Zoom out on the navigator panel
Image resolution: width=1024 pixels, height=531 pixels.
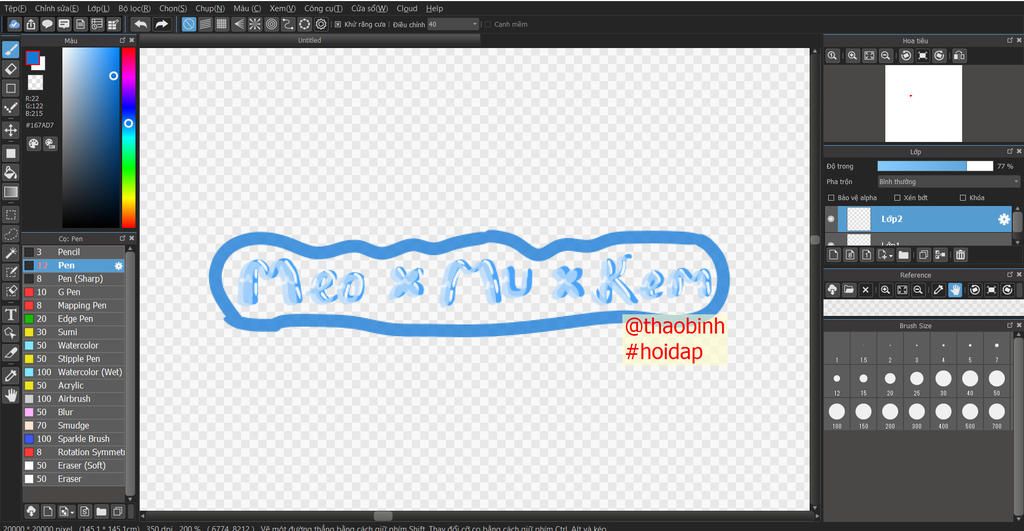click(x=886, y=56)
